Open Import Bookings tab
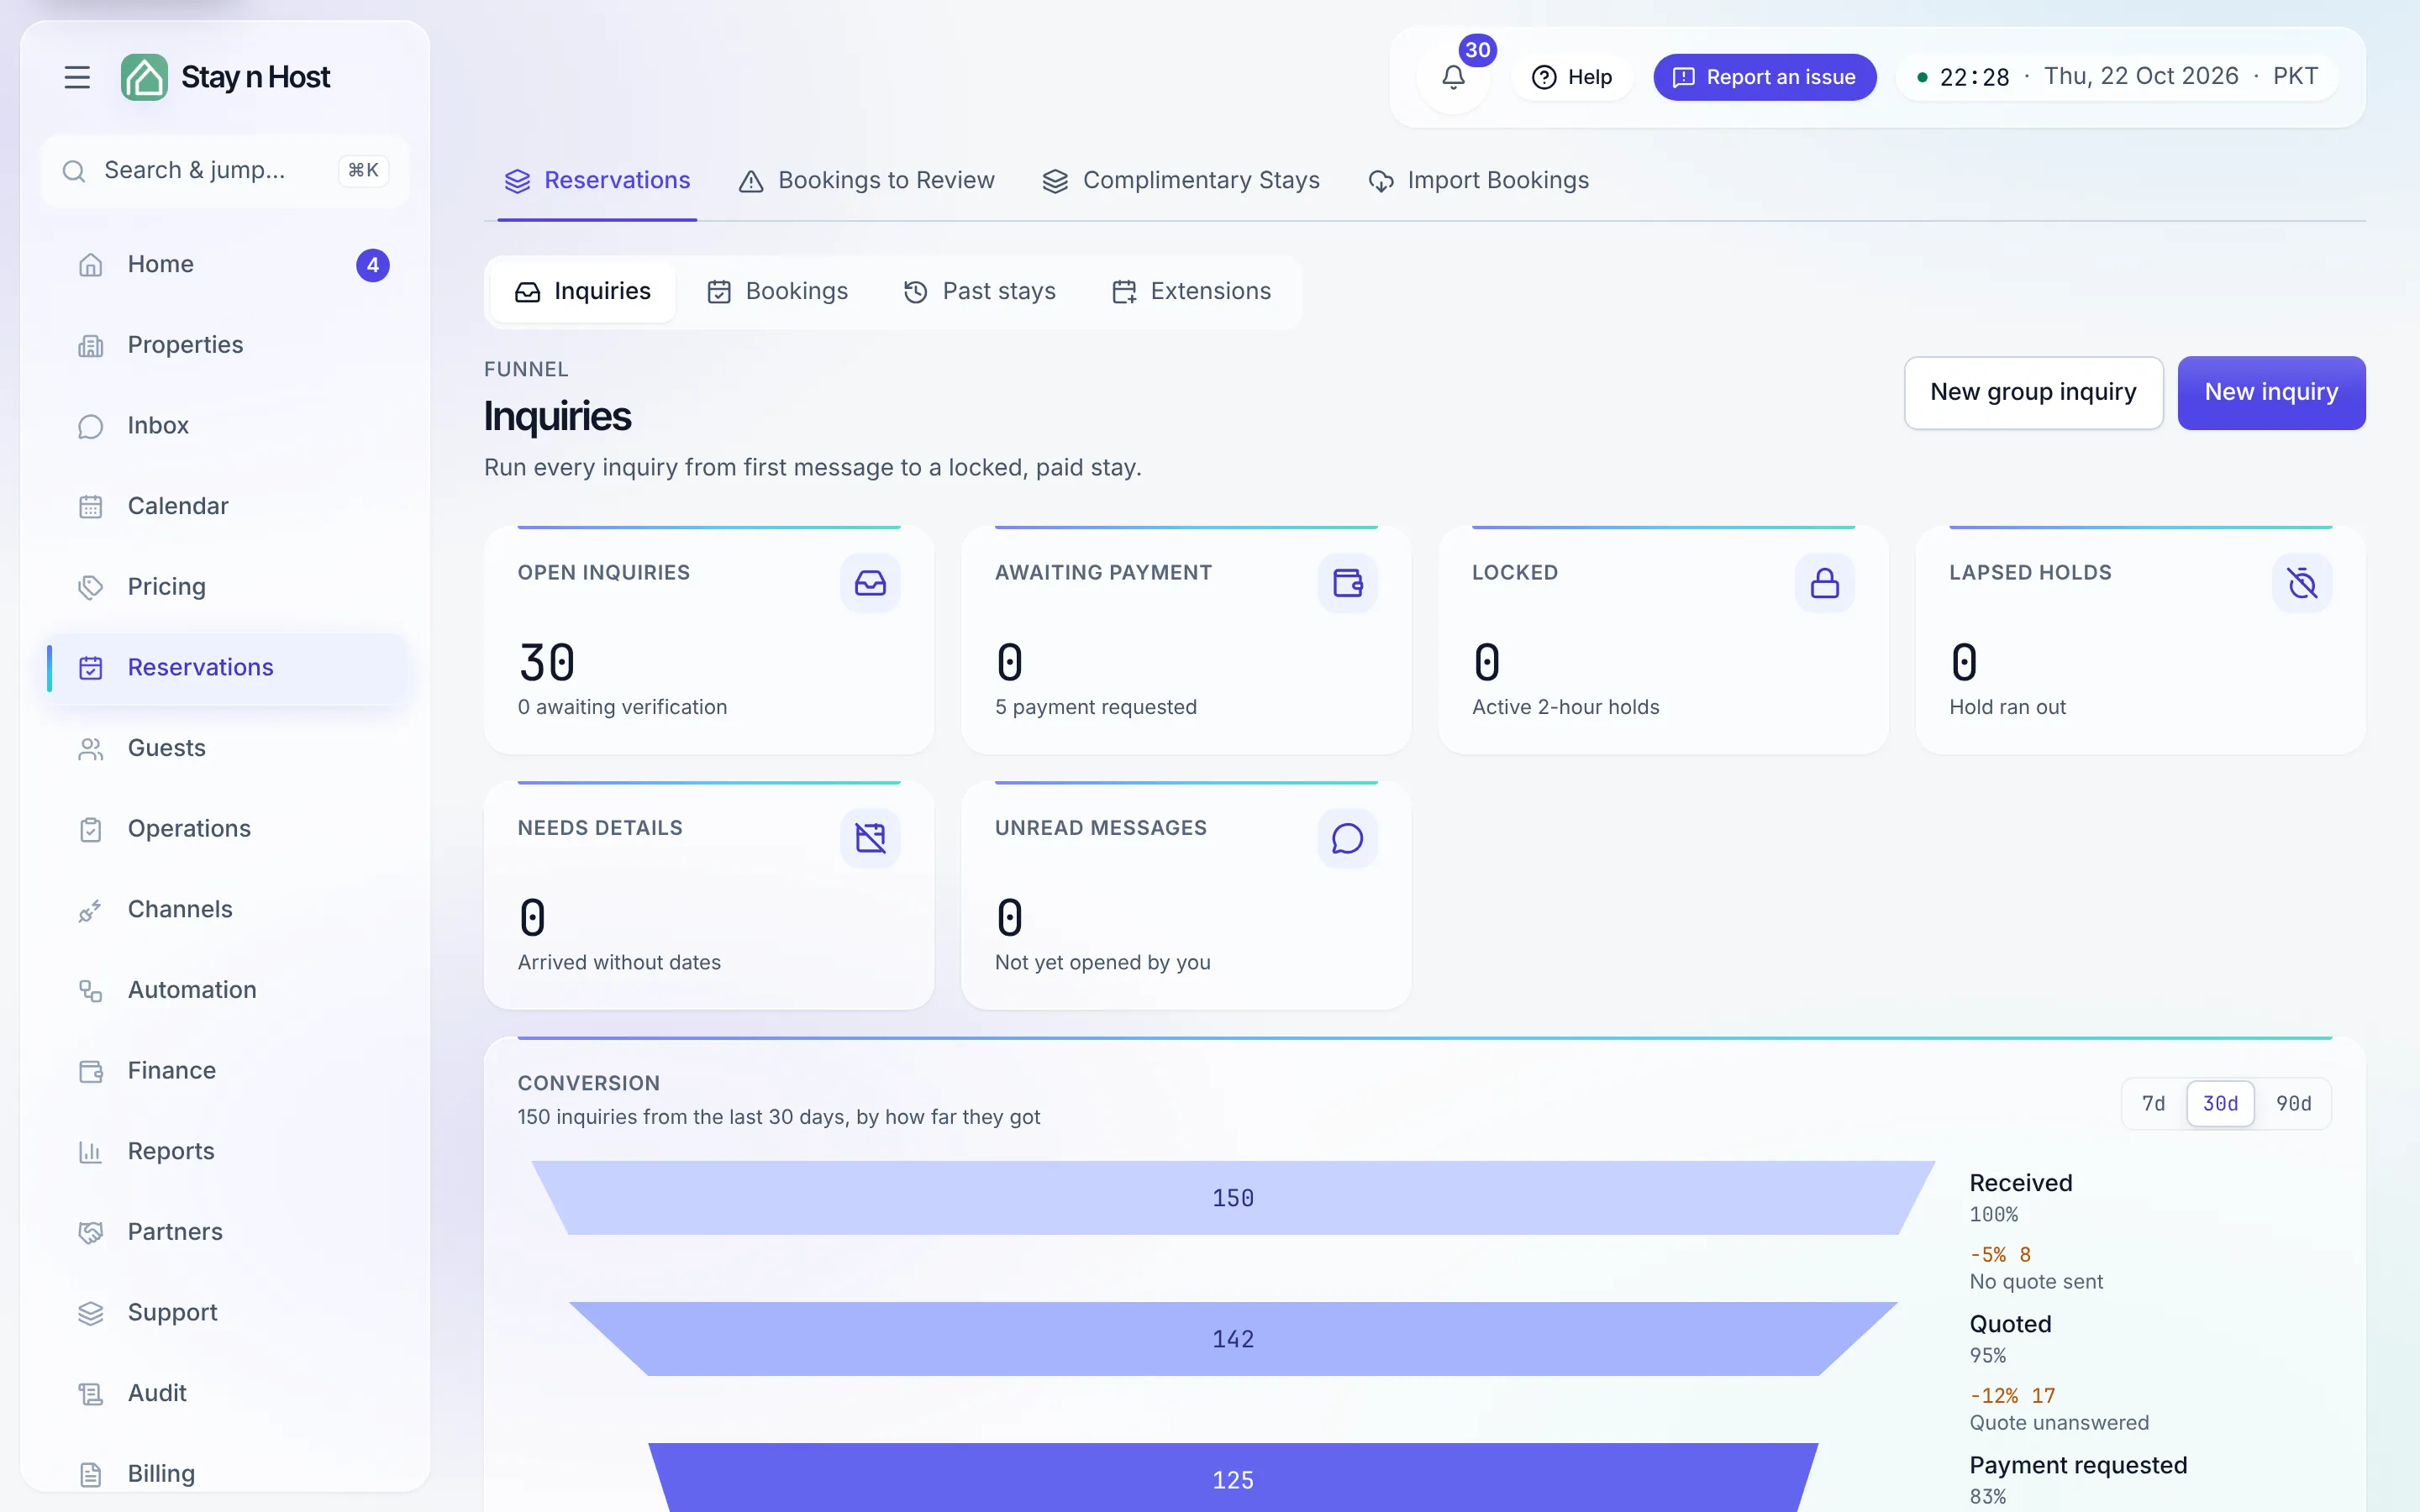Image resolution: width=2420 pixels, height=1512 pixels. [x=1478, y=181]
